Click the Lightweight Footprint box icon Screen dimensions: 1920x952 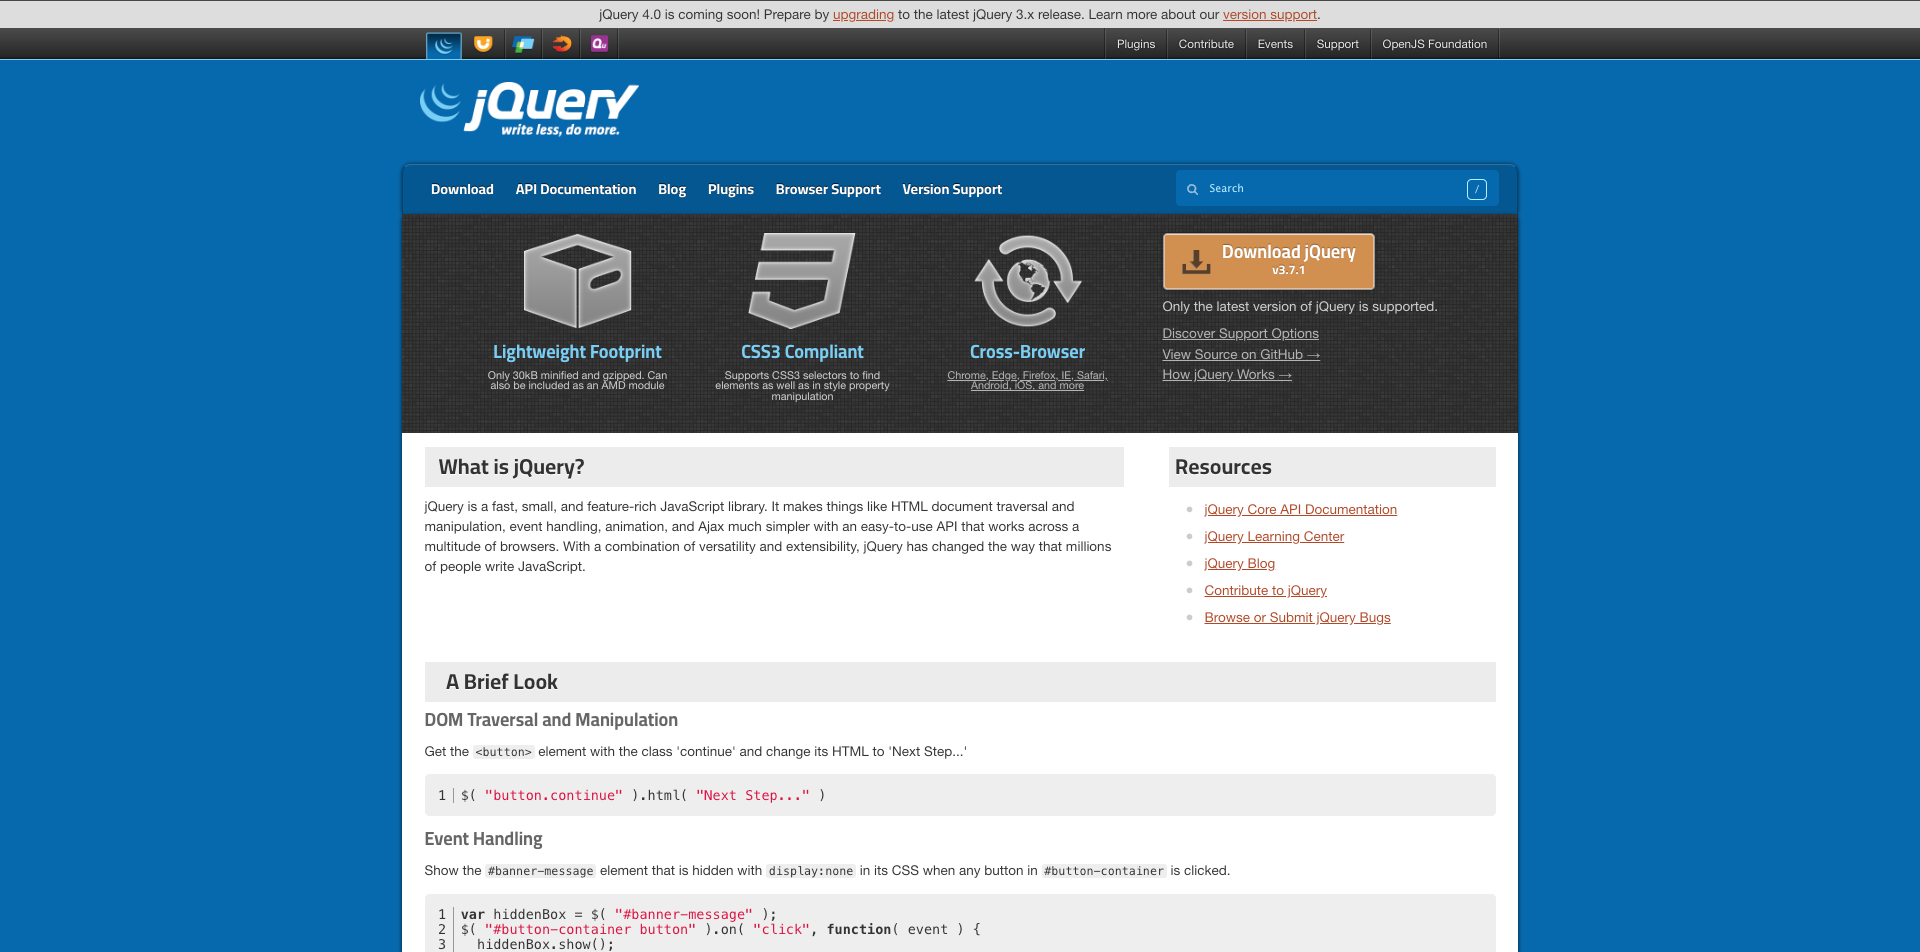coord(577,281)
